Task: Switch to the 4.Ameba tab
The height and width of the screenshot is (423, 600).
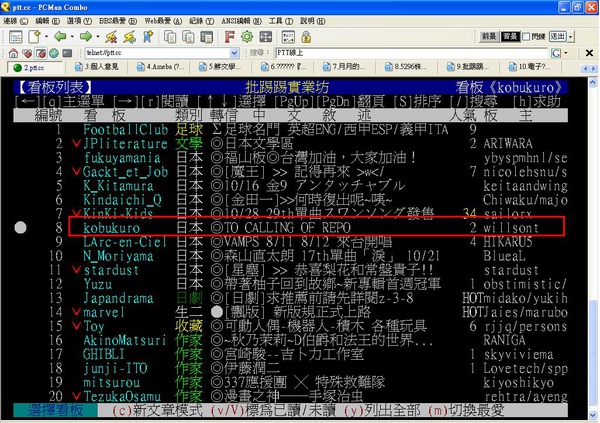Action: pyautogui.click(x=161, y=67)
